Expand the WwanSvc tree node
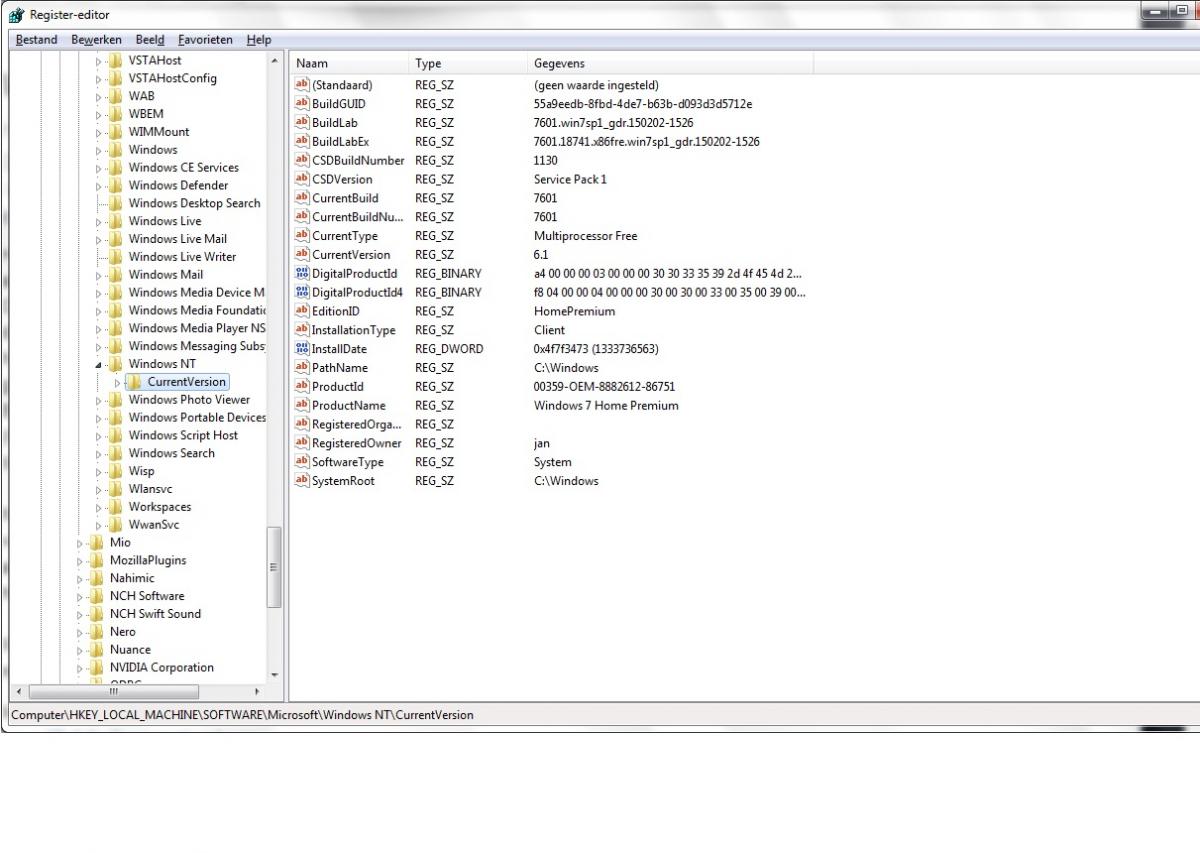The image size is (1200, 853). (x=99, y=525)
